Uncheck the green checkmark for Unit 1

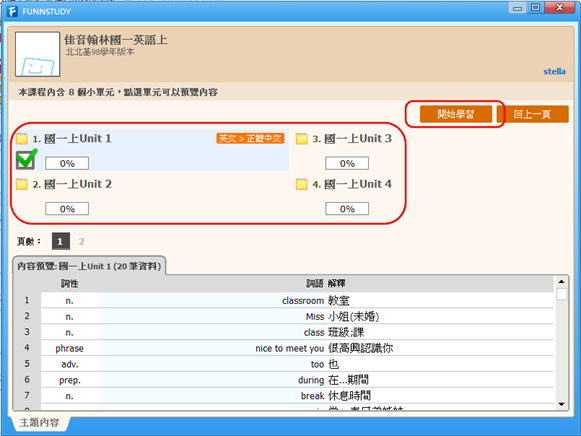(26, 159)
